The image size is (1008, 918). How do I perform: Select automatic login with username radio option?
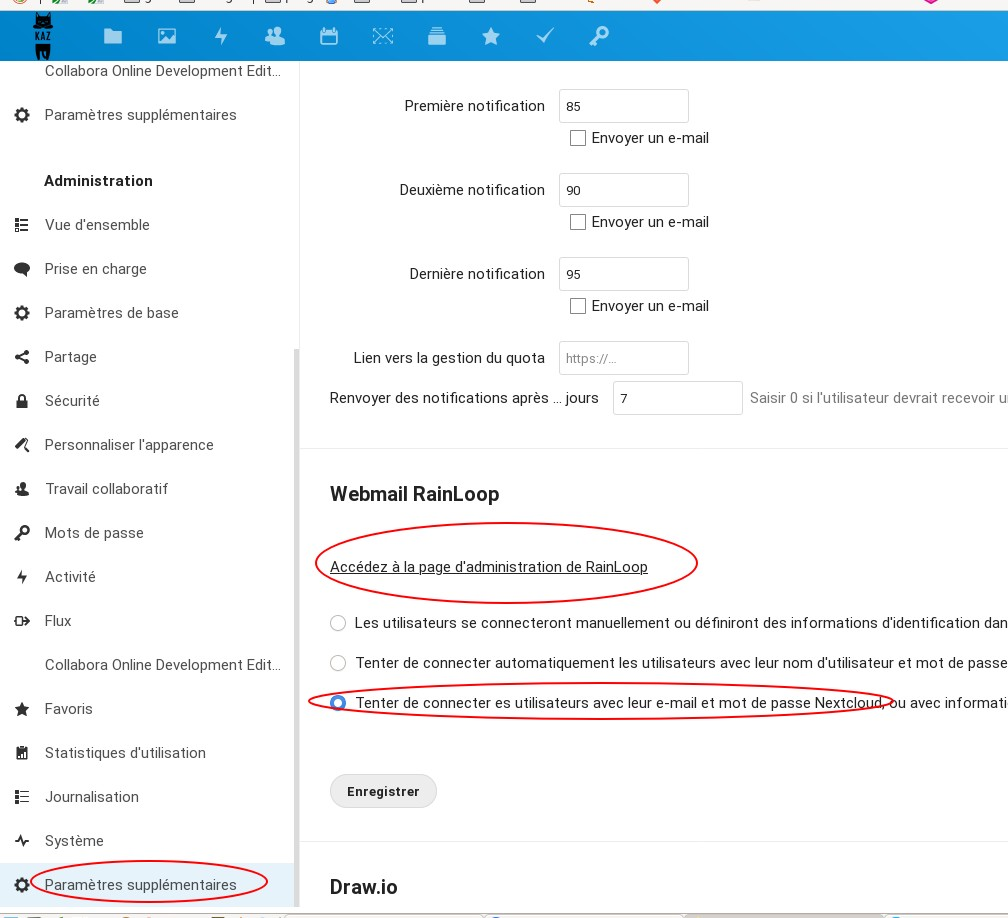338,663
